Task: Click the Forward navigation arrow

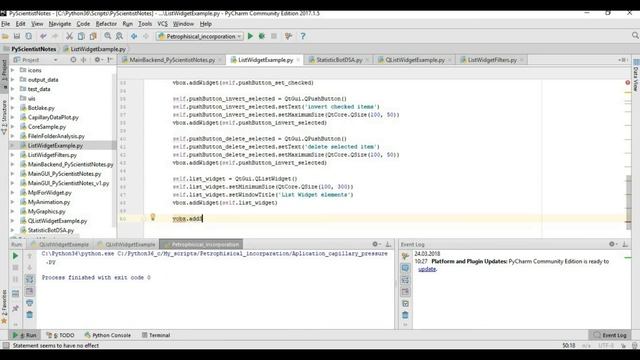Action: 146,36
